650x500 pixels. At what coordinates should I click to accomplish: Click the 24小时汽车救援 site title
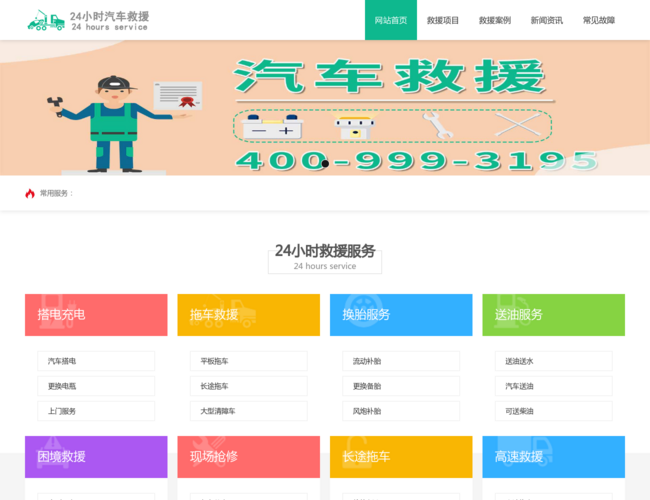(109, 16)
